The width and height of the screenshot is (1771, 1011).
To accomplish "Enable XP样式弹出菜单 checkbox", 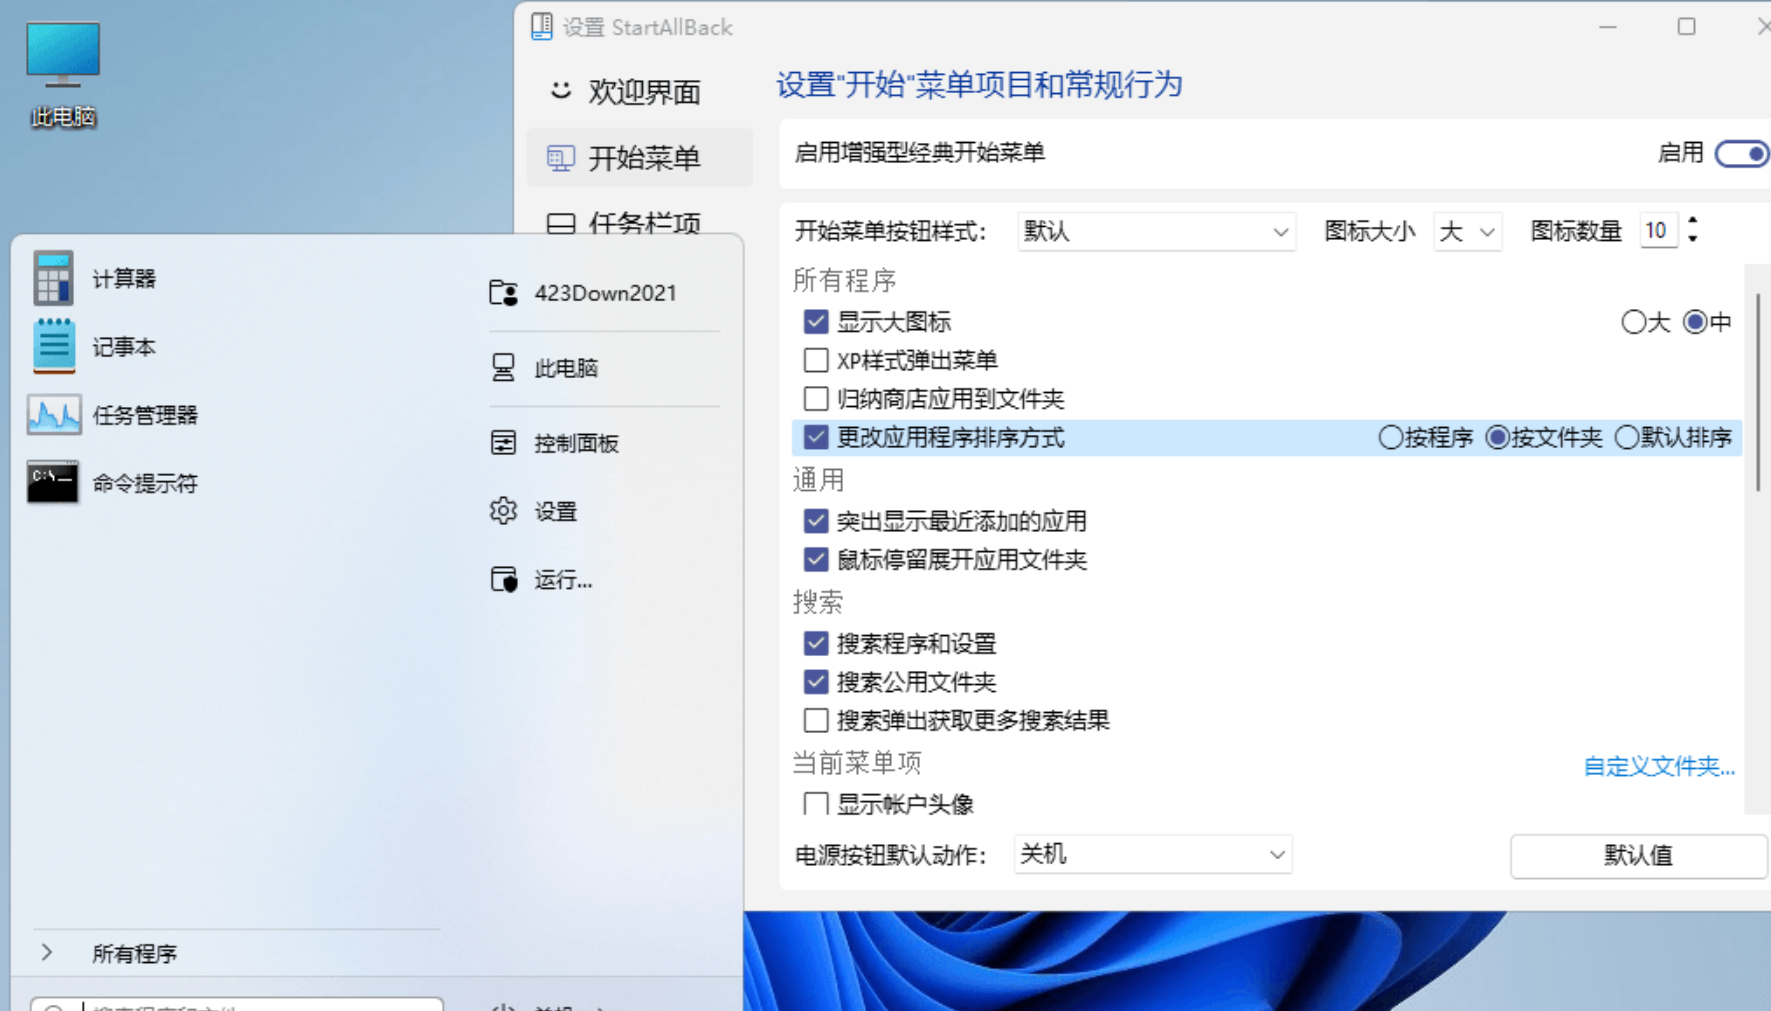I will [x=816, y=359].
